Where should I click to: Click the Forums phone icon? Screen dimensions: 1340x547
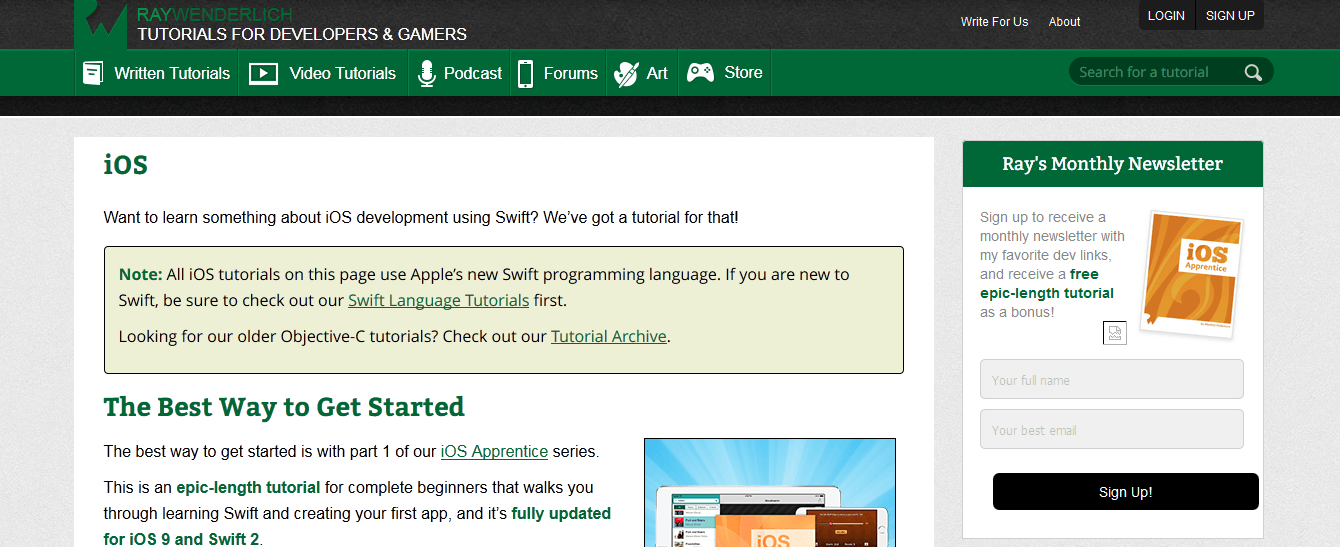coord(525,73)
